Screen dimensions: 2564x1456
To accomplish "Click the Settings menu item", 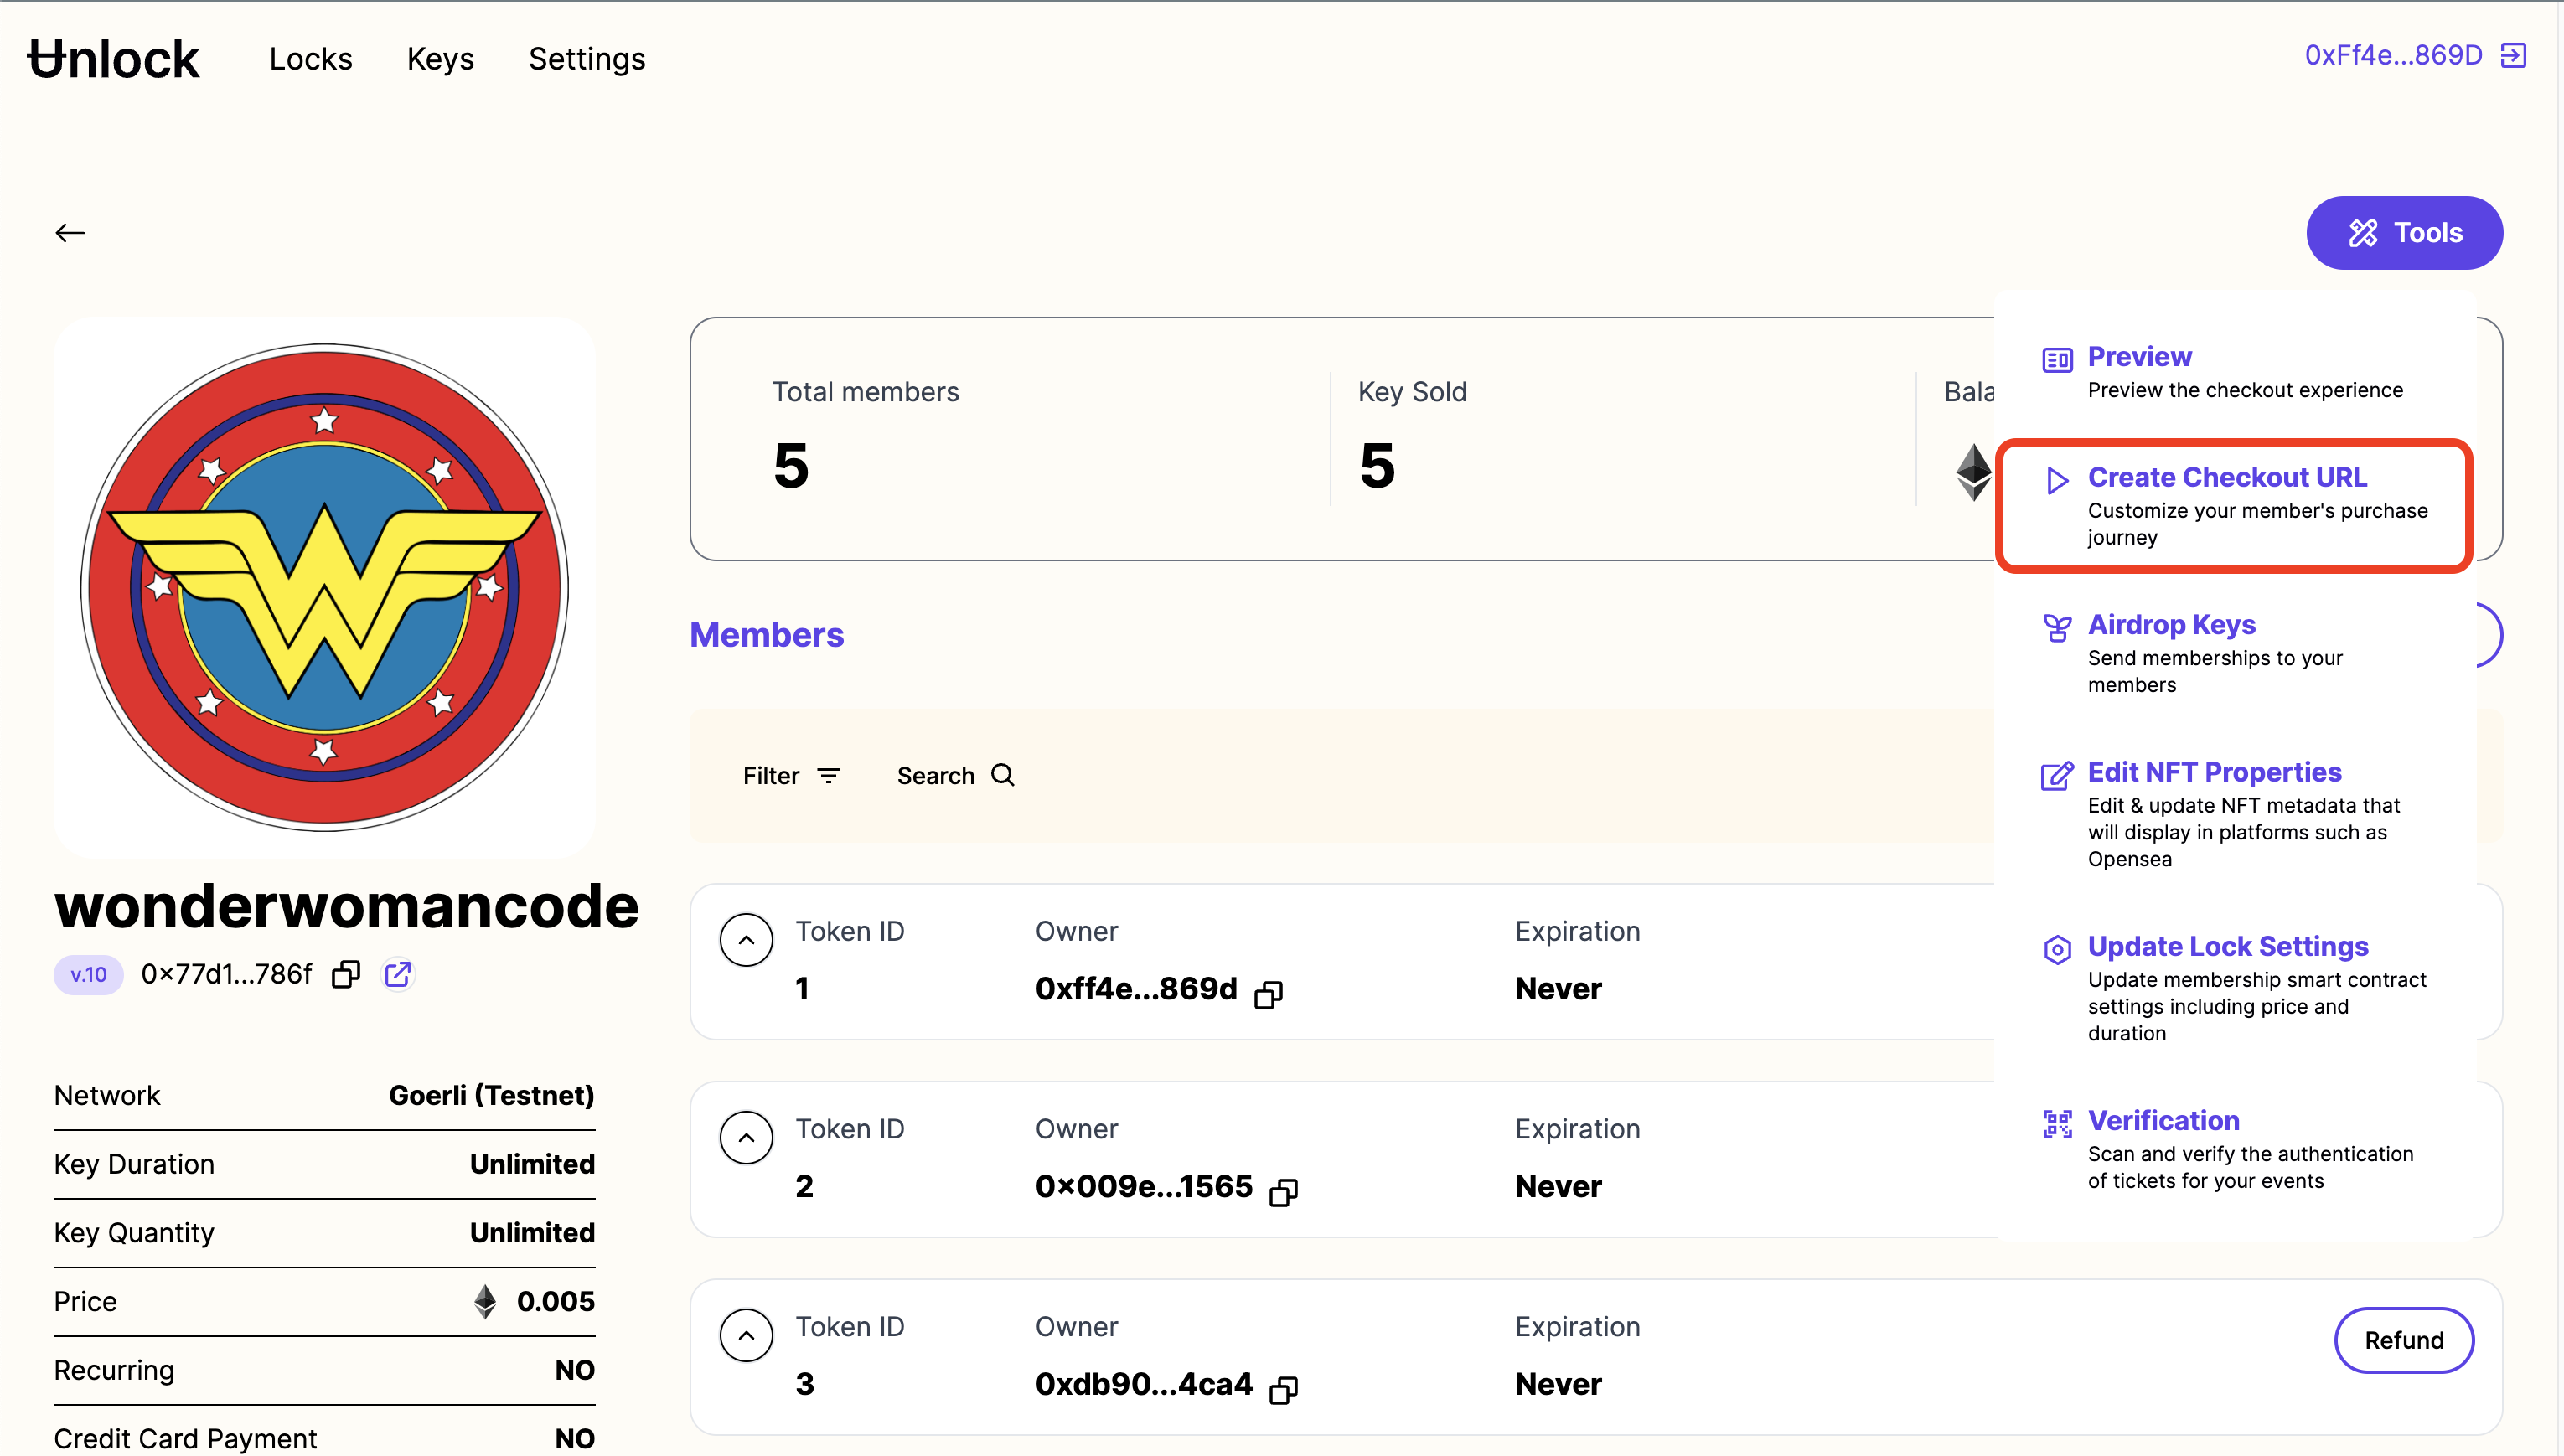I will tap(587, 58).
